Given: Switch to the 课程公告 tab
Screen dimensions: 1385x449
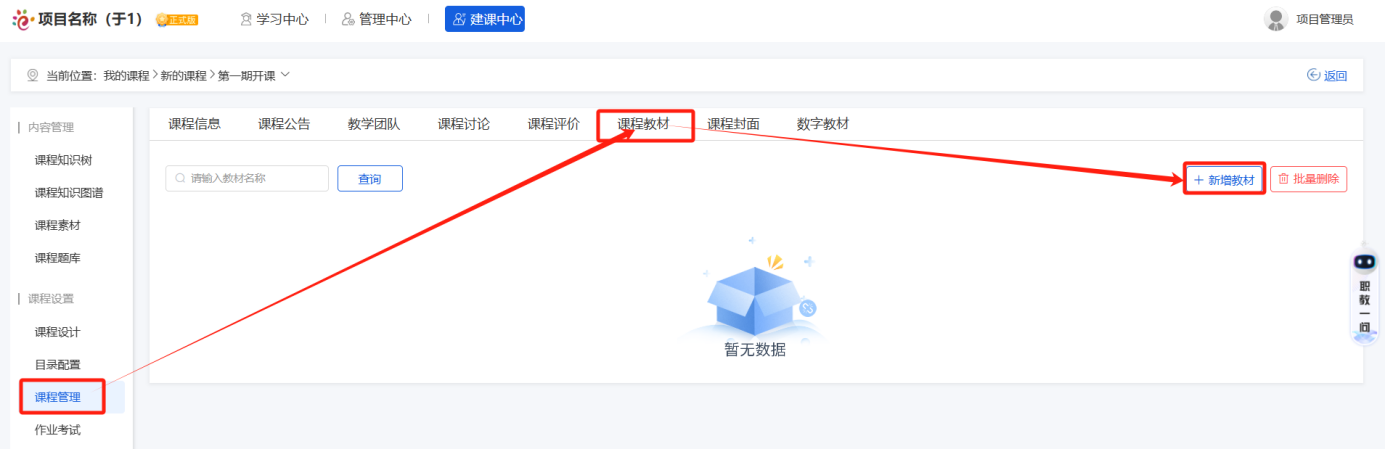Looking at the screenshot, I should 284,124.
